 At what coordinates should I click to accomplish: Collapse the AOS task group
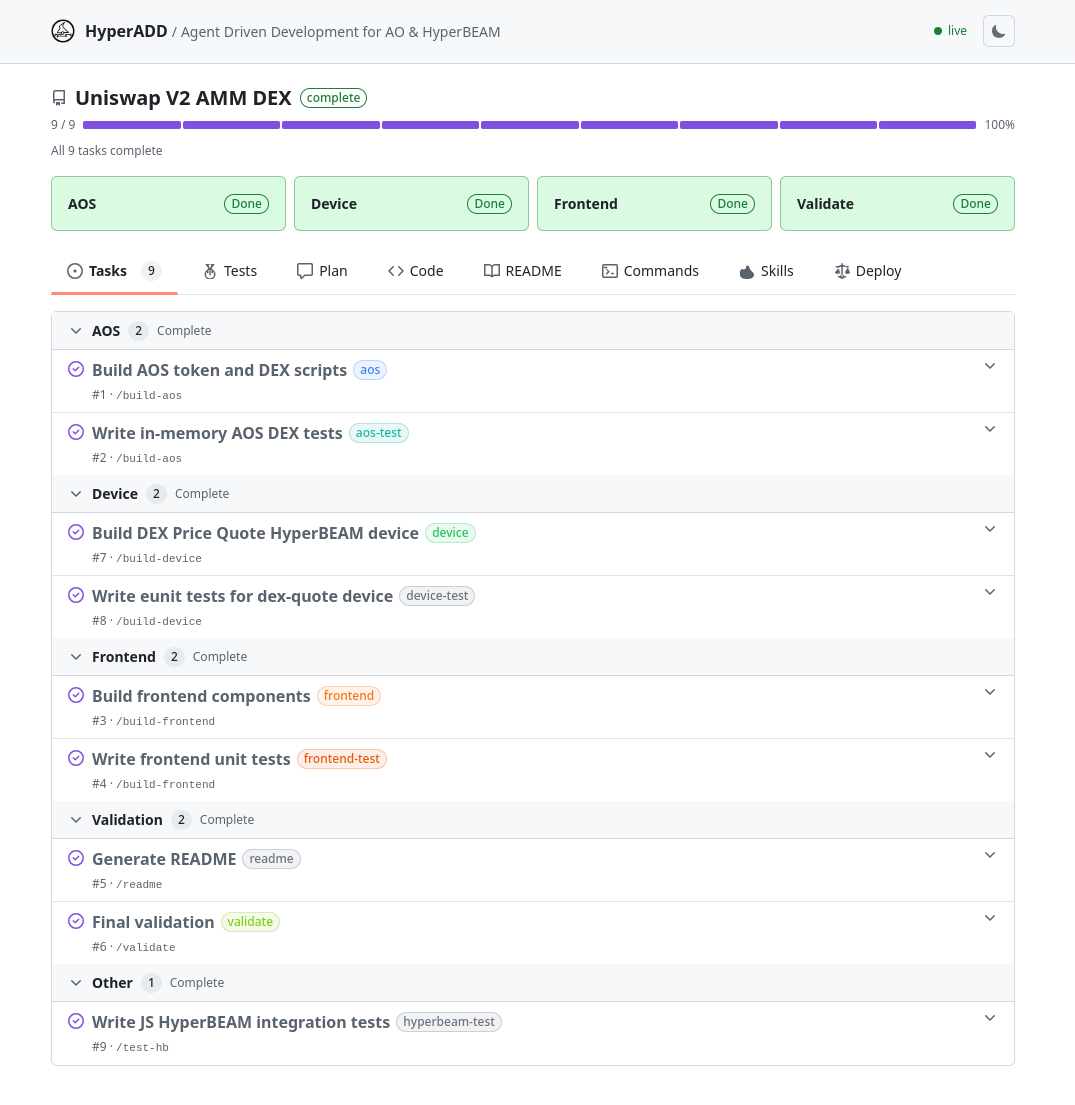tap(76, 331)
